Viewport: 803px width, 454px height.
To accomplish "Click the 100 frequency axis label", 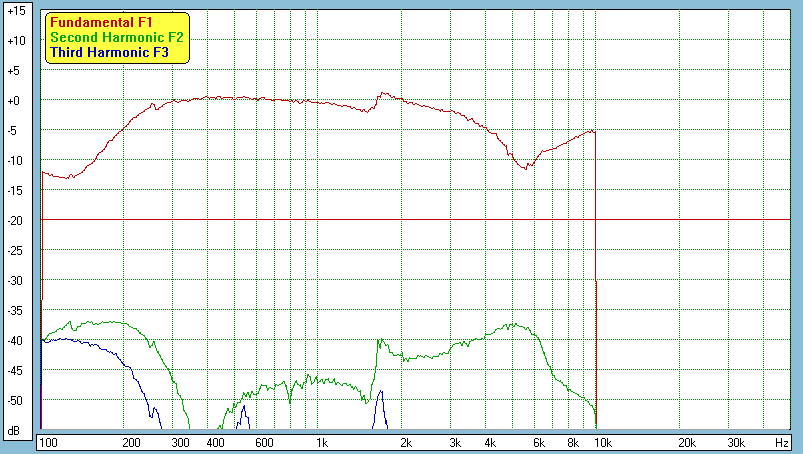I will pos(47,442).
